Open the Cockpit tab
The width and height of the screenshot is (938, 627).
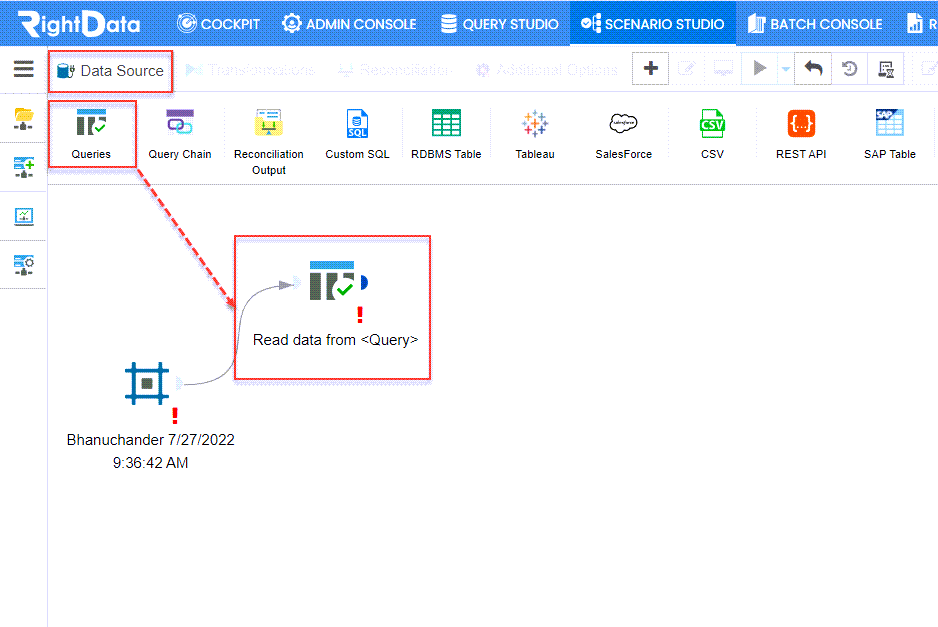(218, 24)
